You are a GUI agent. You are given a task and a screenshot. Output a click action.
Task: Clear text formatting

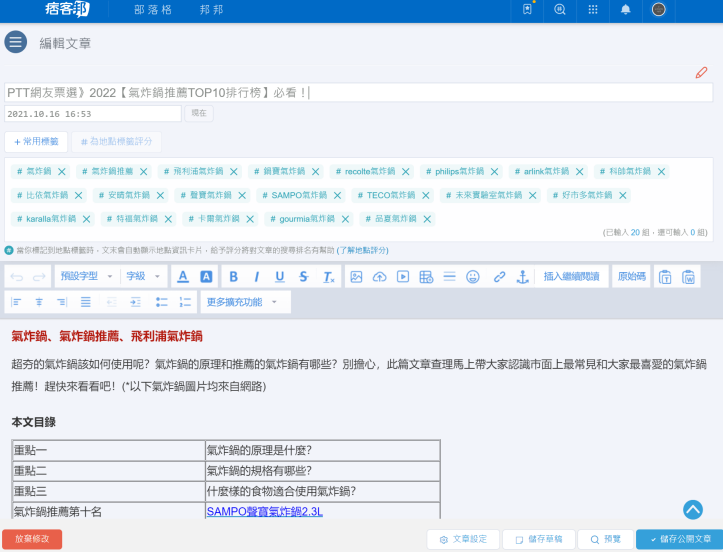click(x=328, y=277)
